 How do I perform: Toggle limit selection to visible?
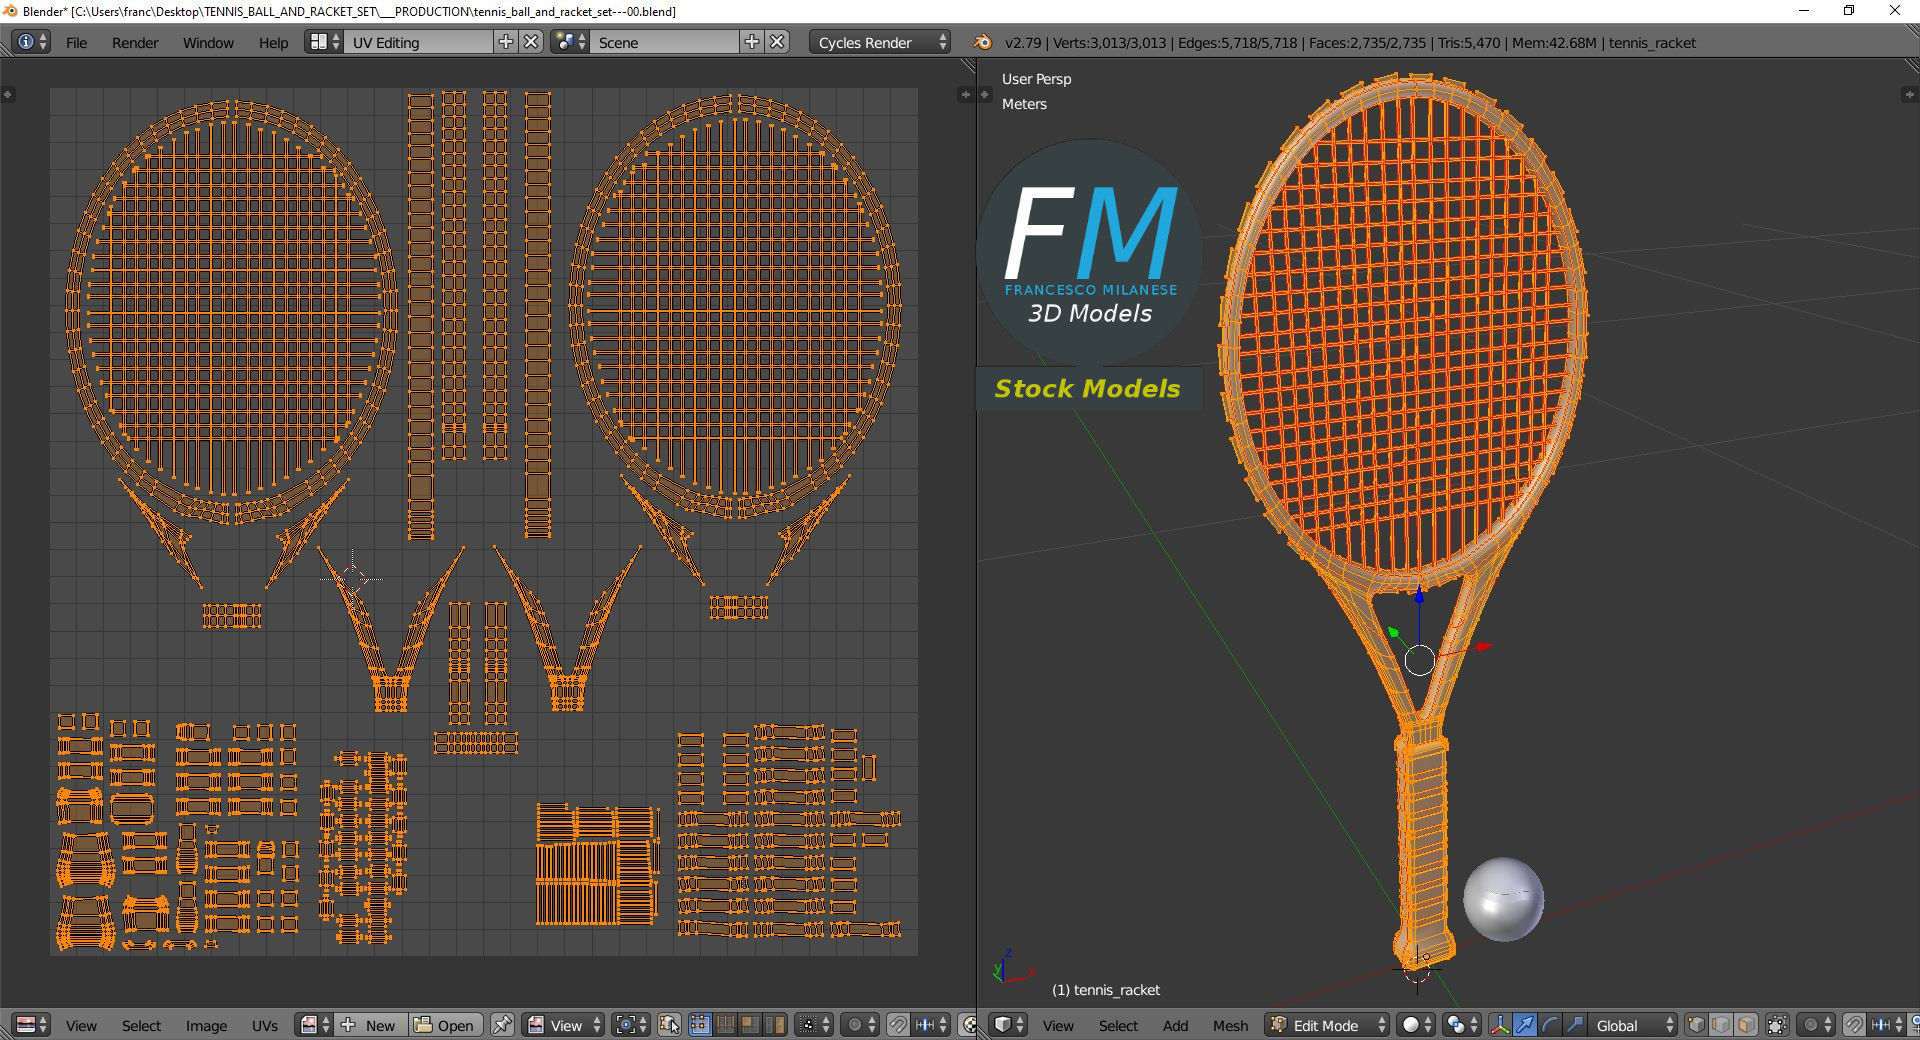tap(1777, 1025)
